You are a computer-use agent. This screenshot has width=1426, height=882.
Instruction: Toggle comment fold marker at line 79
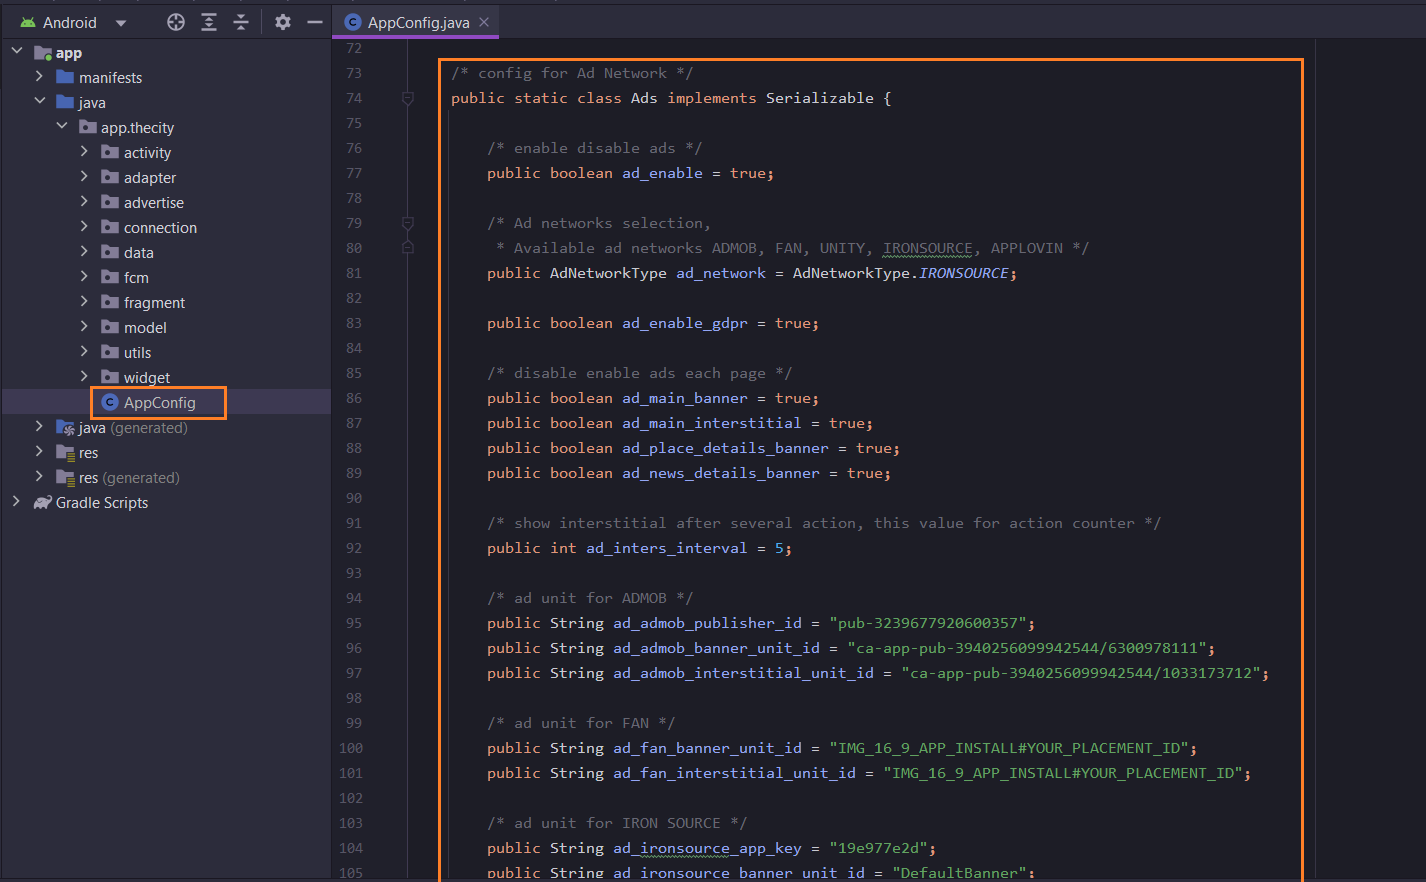408,223
